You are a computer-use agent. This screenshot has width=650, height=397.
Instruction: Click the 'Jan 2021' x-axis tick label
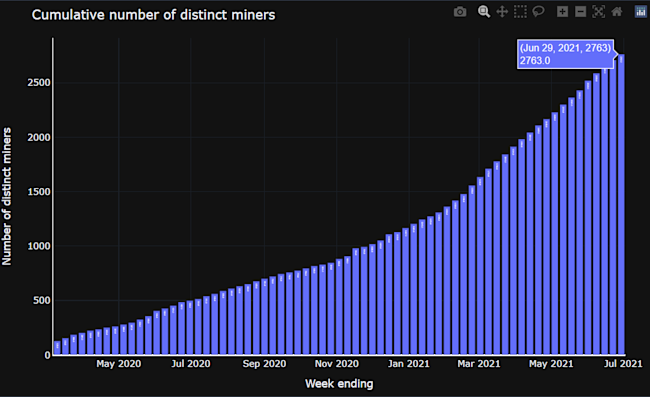click(409, 364)
